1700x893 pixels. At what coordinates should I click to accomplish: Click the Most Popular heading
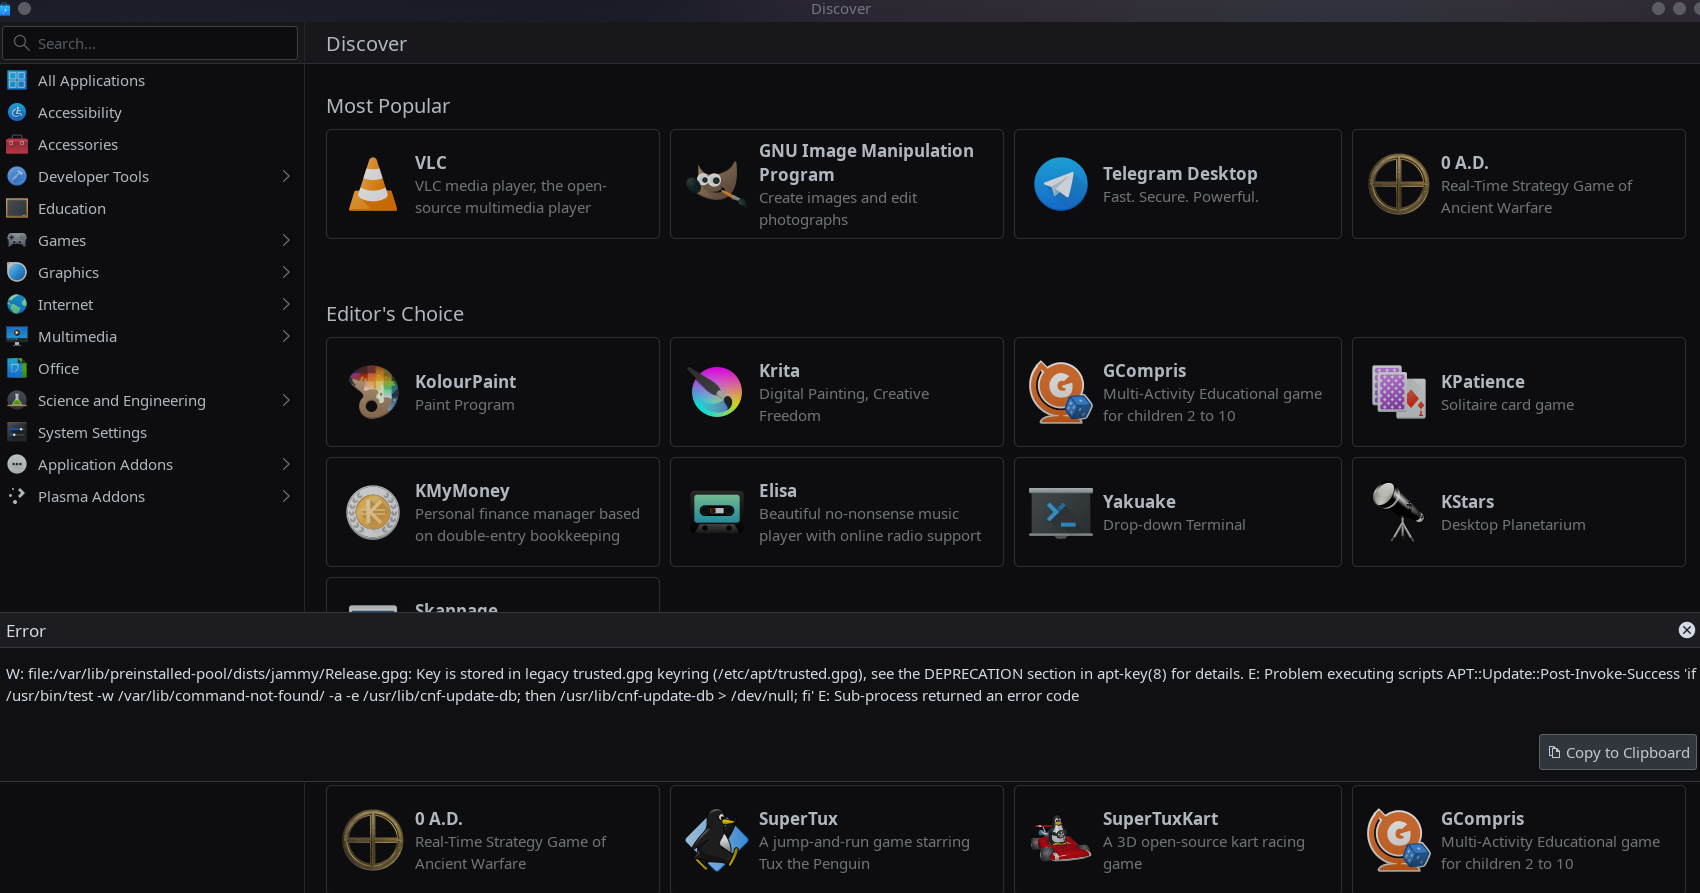[388, 106]
